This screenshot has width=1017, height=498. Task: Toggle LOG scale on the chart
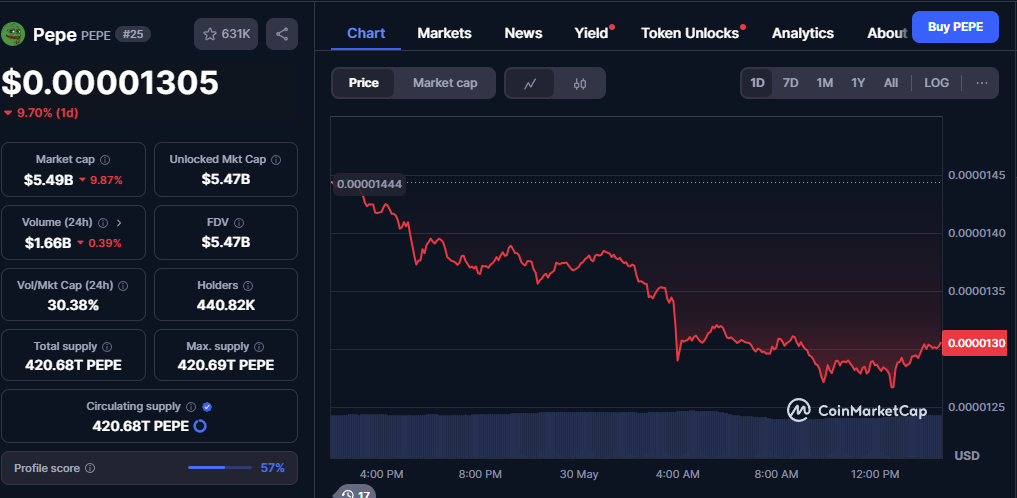937,83
